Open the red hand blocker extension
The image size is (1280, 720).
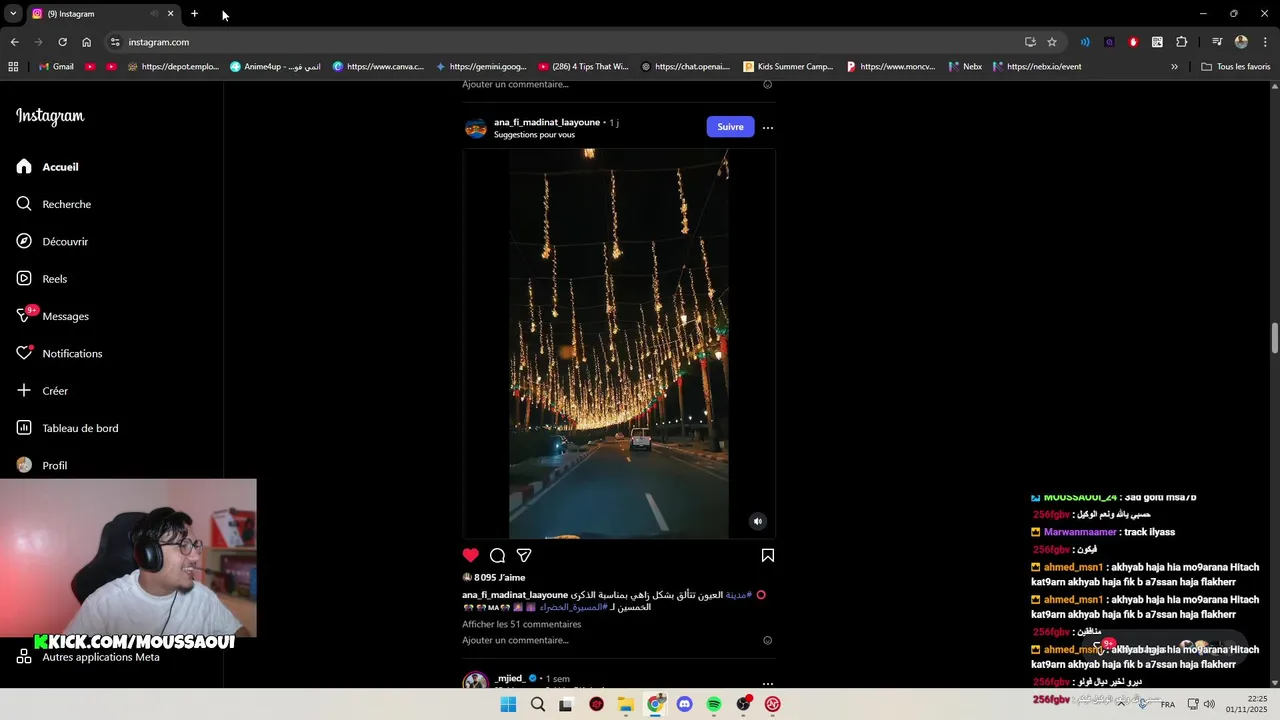point(1133,42)
